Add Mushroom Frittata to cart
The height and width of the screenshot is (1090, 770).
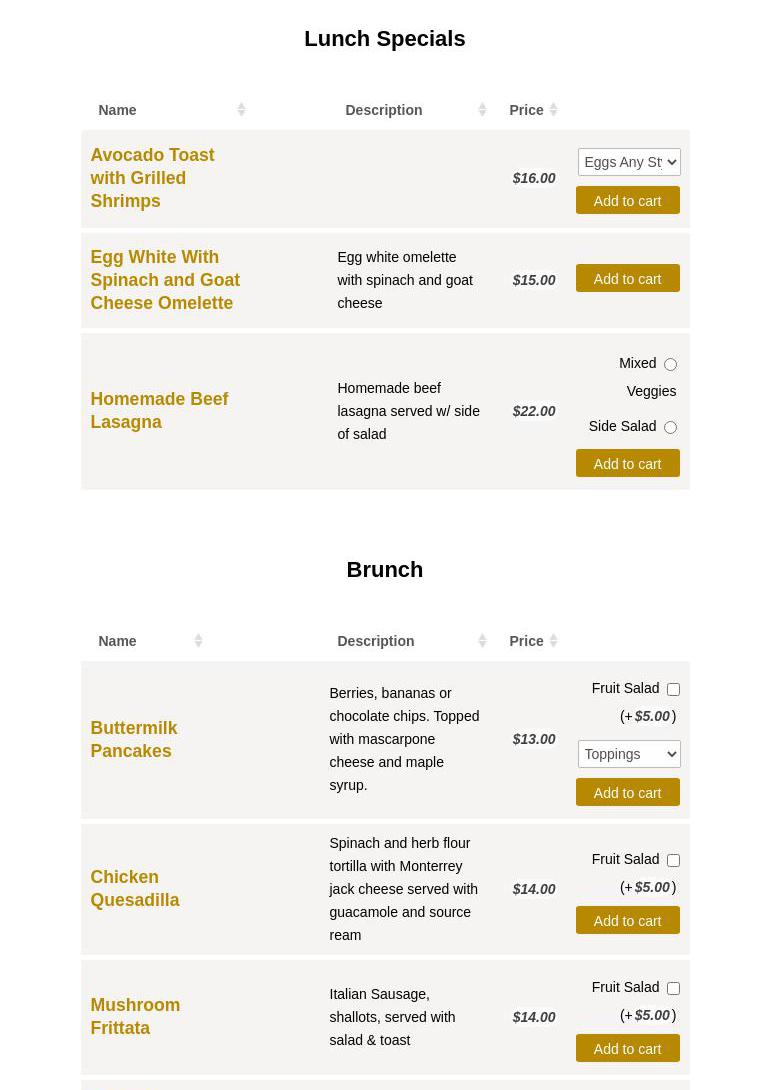click(x=627, y=1049)
